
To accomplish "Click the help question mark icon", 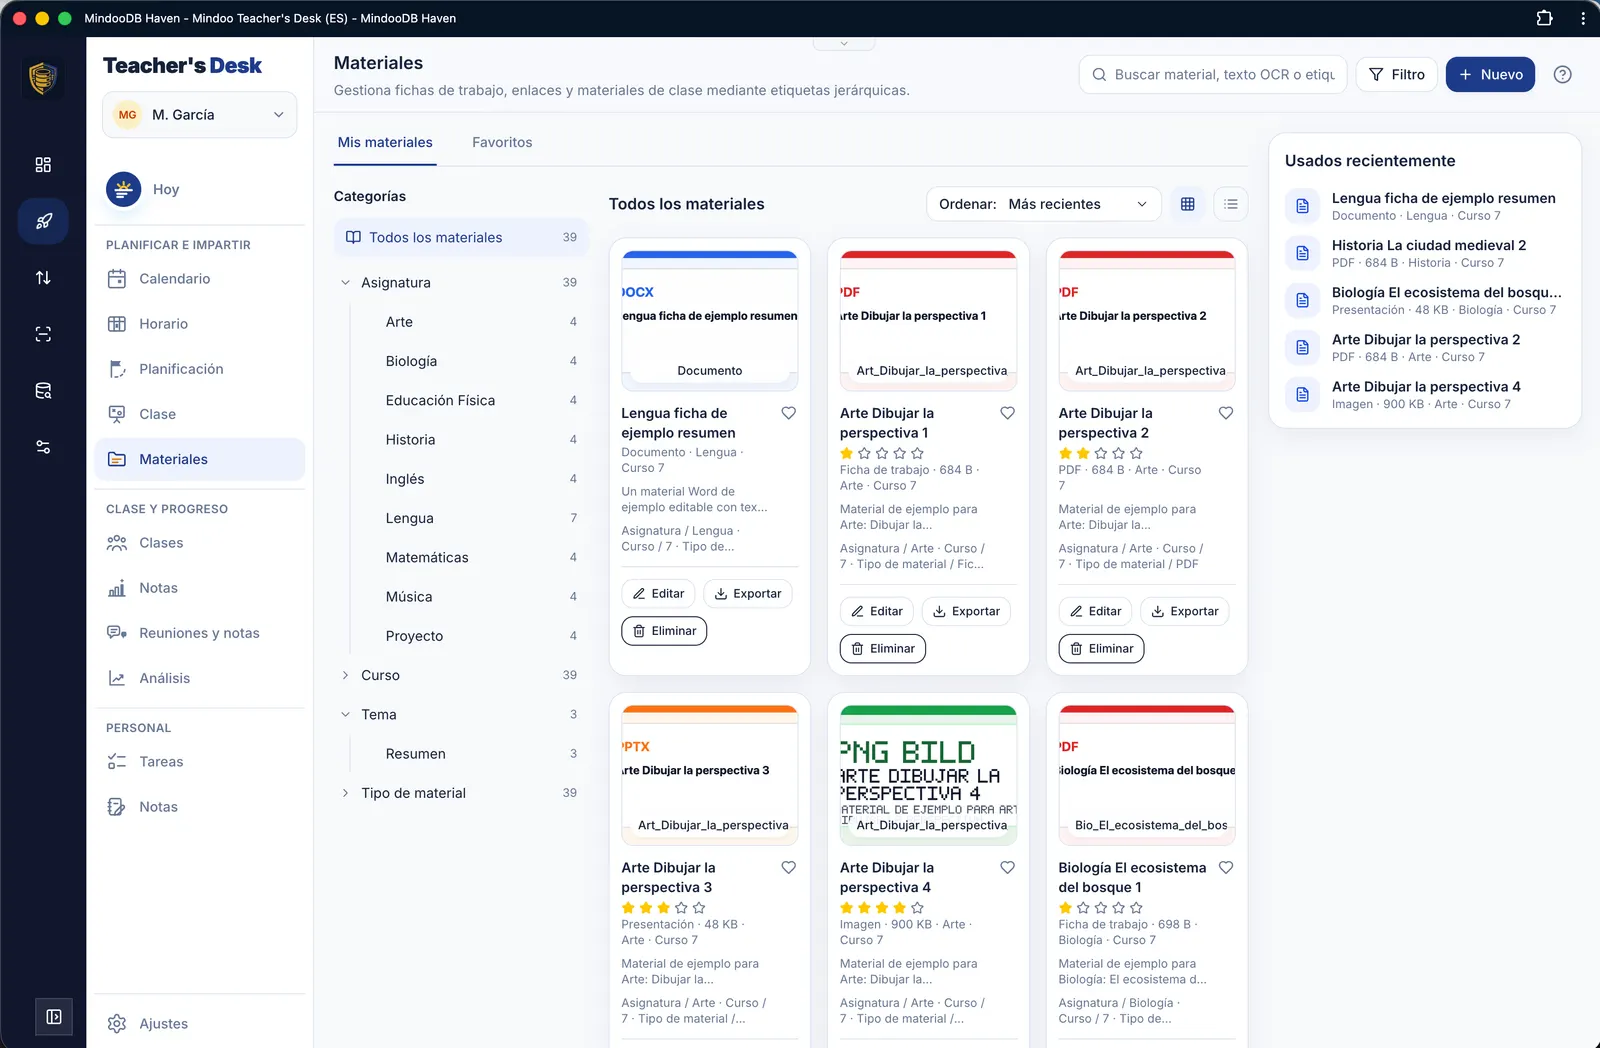I will pos(1562,74).
